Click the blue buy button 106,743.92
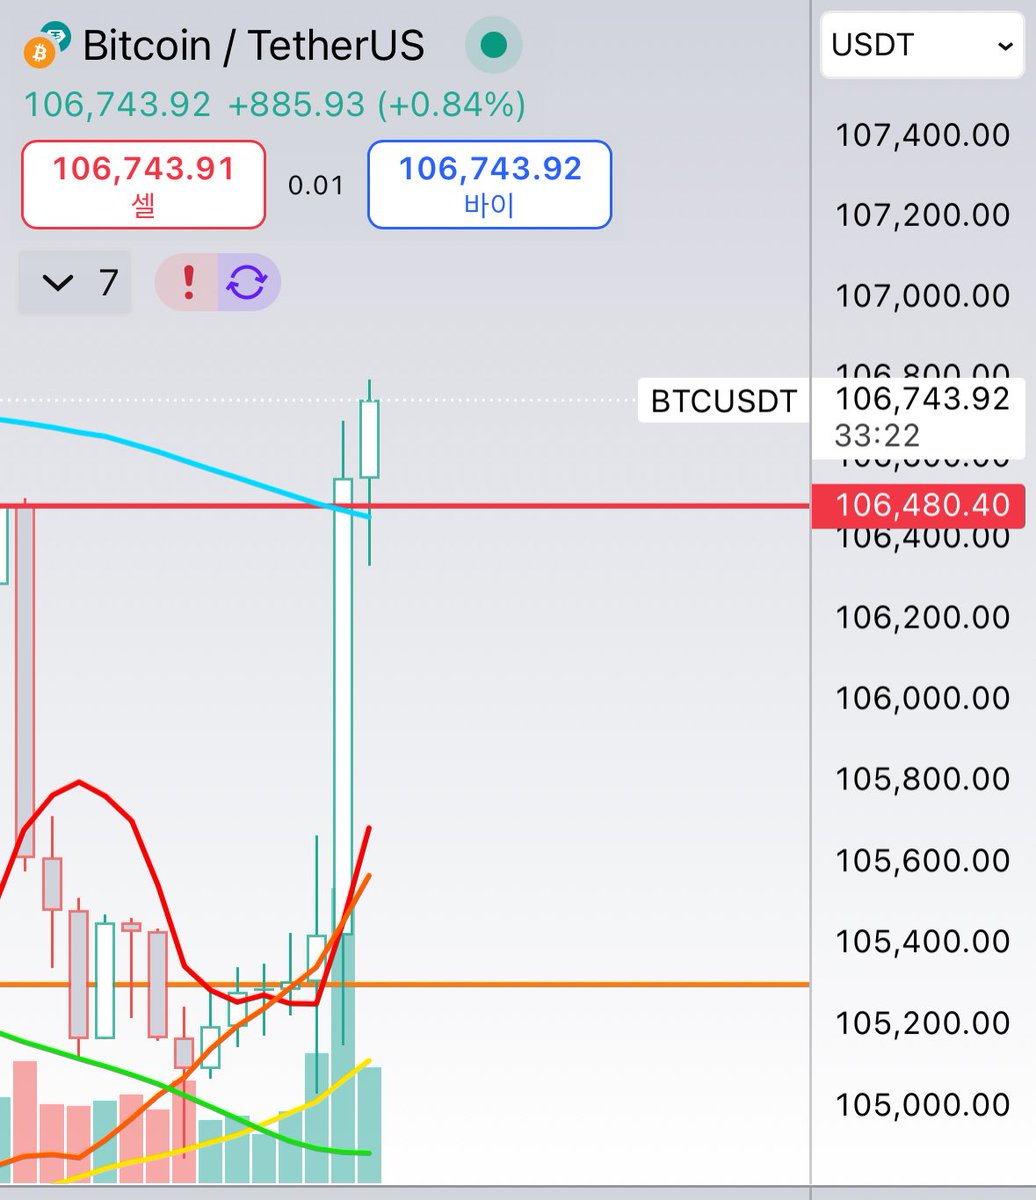The width and height of the screenshot is (1036, 1200). click(x=490, y=185)
